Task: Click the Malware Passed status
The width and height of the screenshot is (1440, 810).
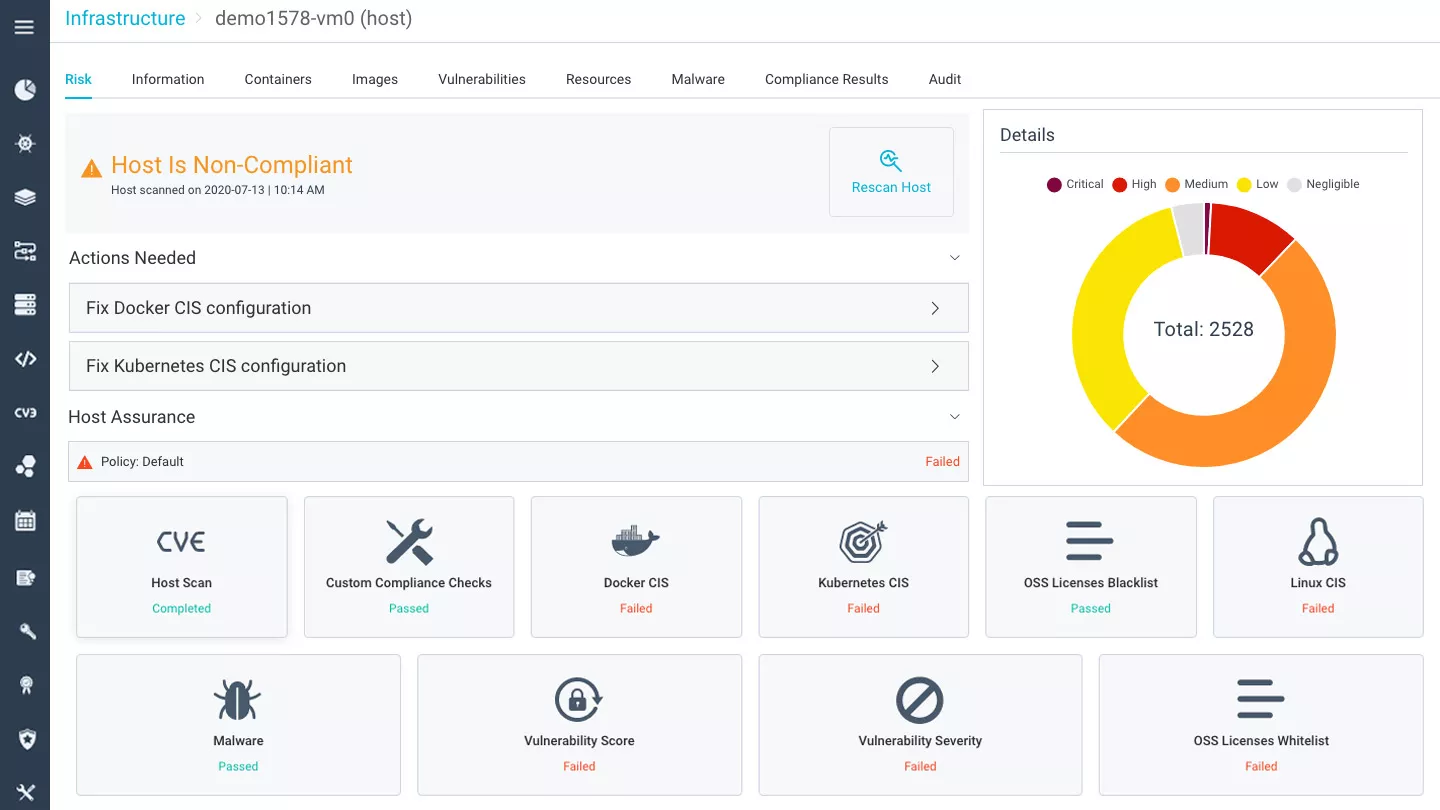Action: point(238,766)
